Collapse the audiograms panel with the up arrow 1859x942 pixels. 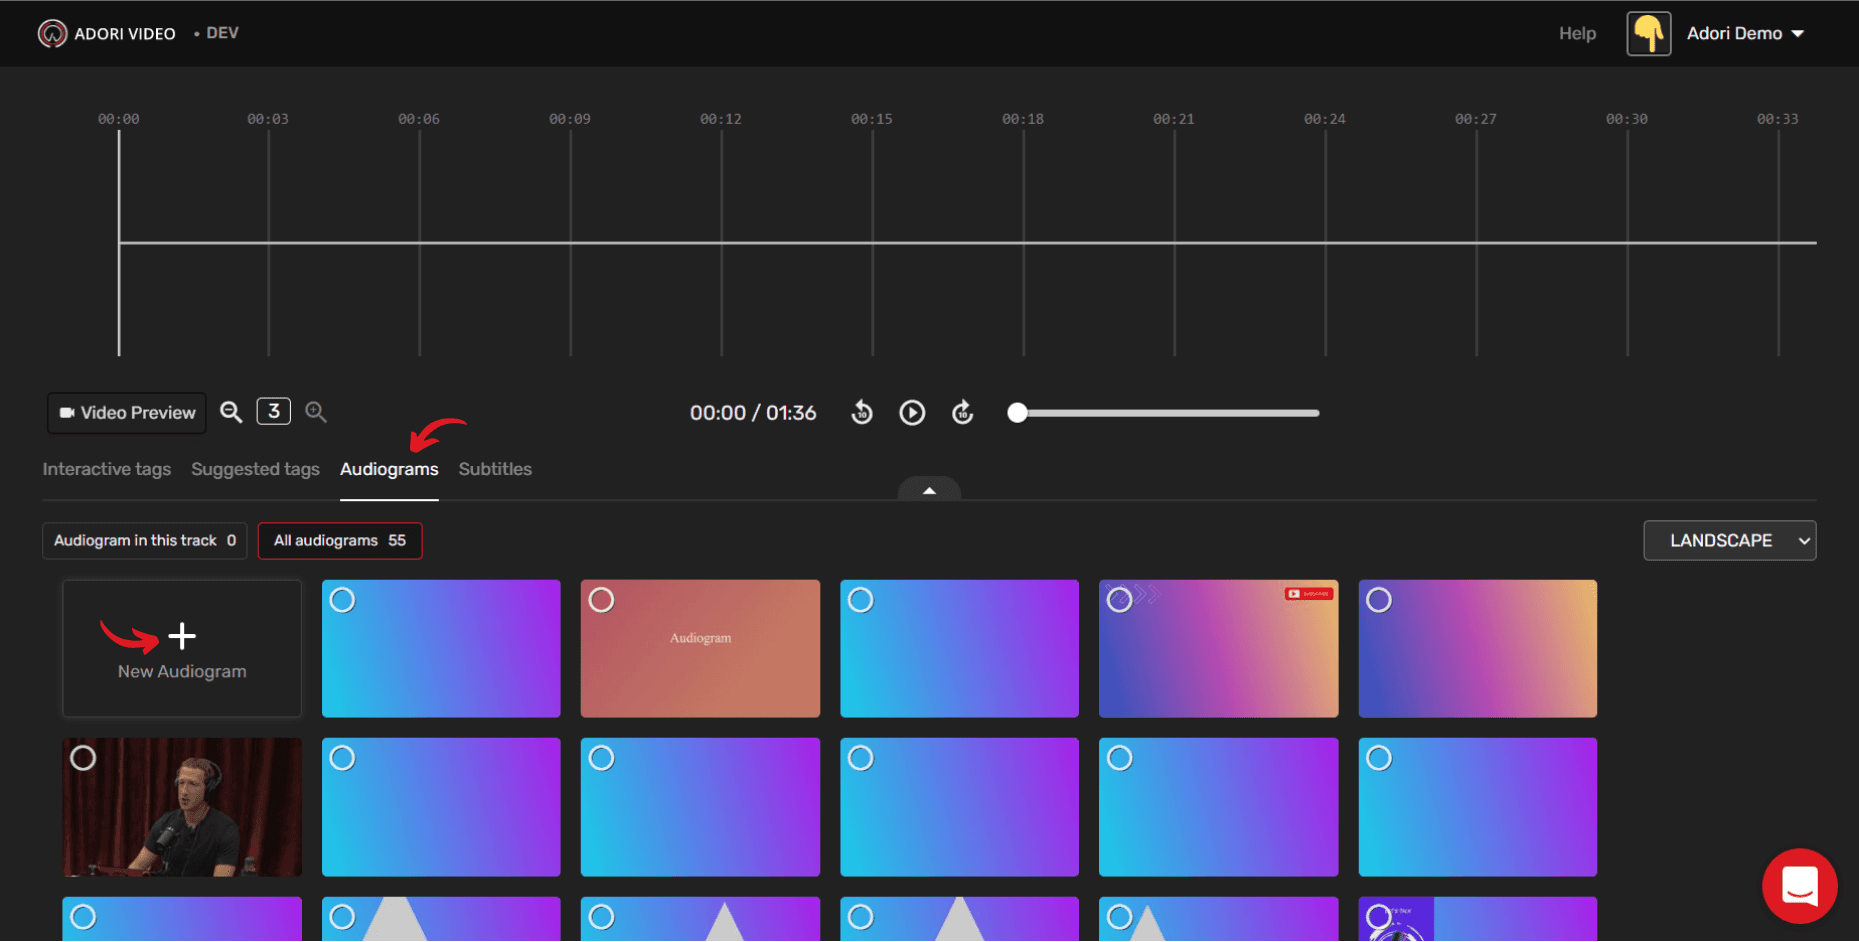[928, 491]
